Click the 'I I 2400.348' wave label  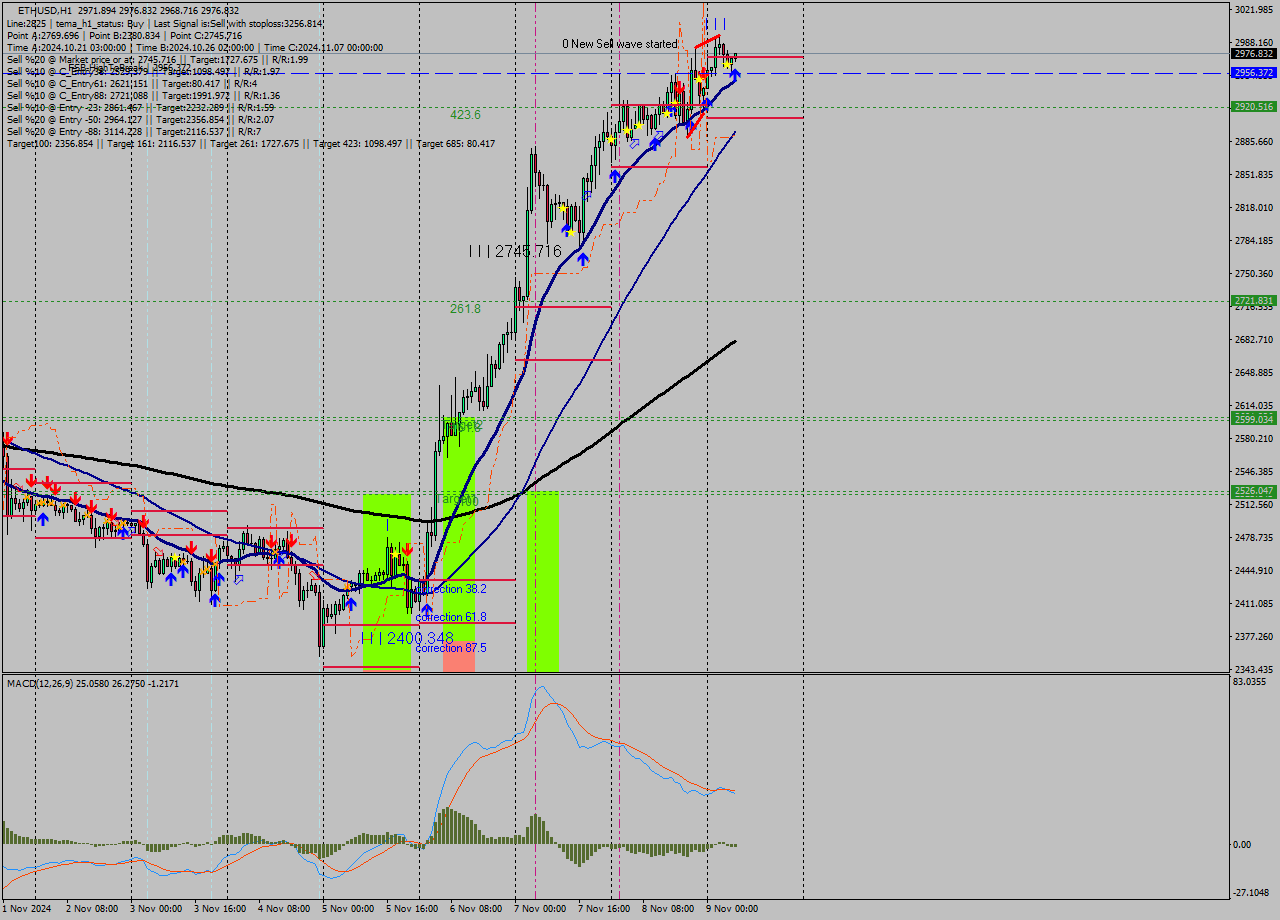click(407, 638)
